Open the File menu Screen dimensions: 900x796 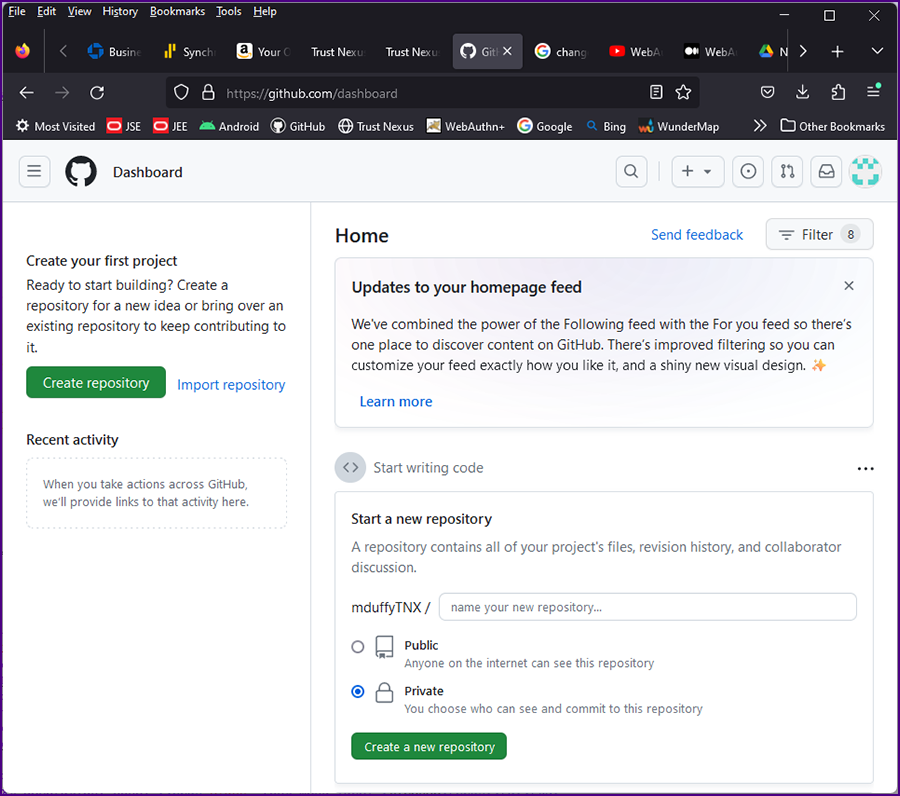(17, 11)
